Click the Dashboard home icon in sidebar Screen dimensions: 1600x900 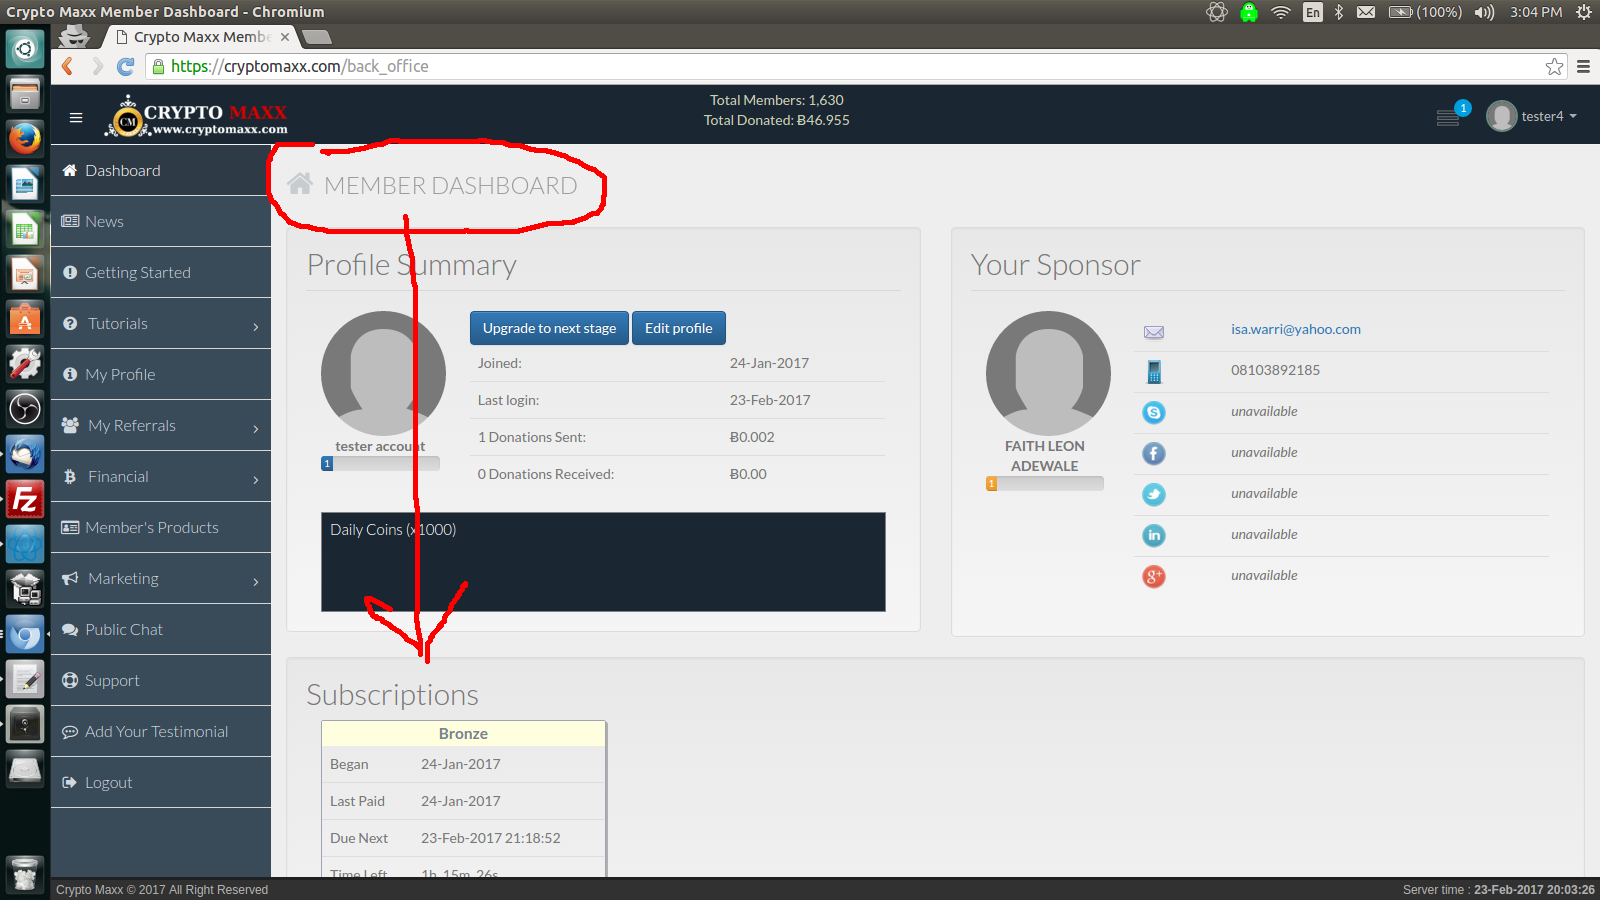[70, 170]
